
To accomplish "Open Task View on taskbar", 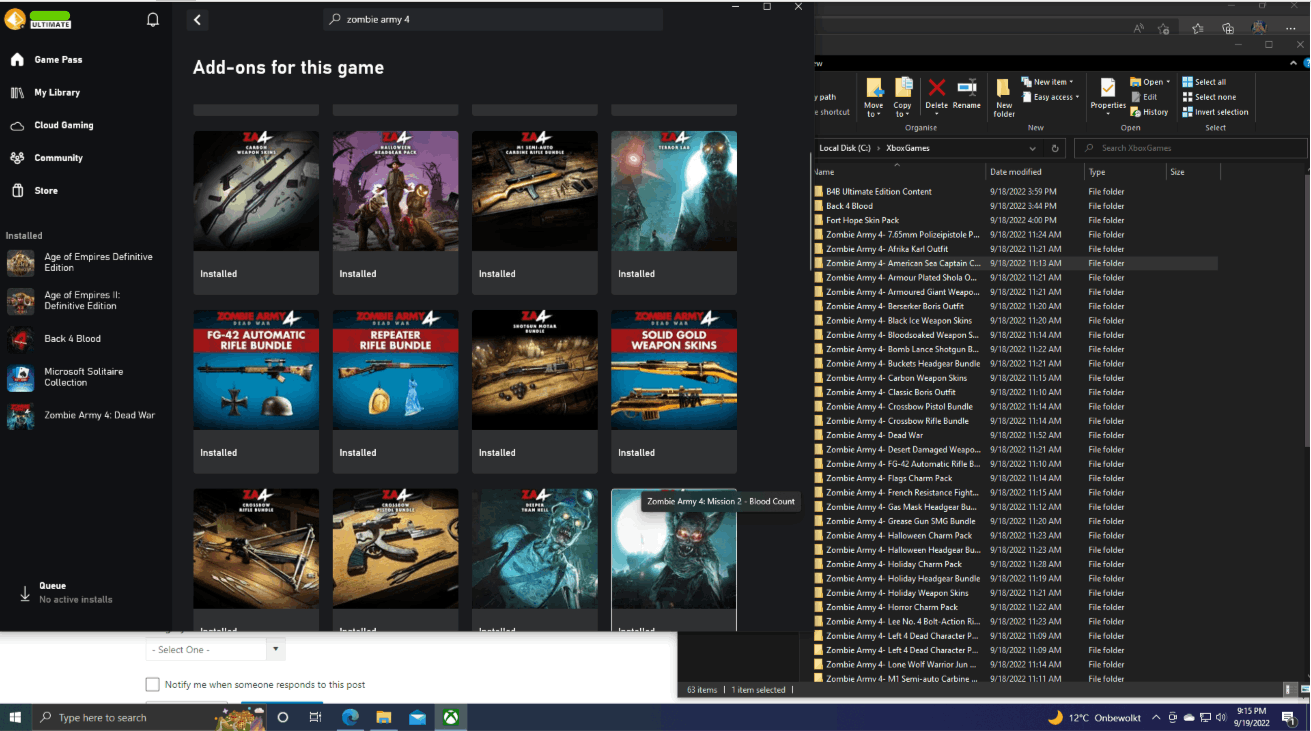I will [314, 717].
